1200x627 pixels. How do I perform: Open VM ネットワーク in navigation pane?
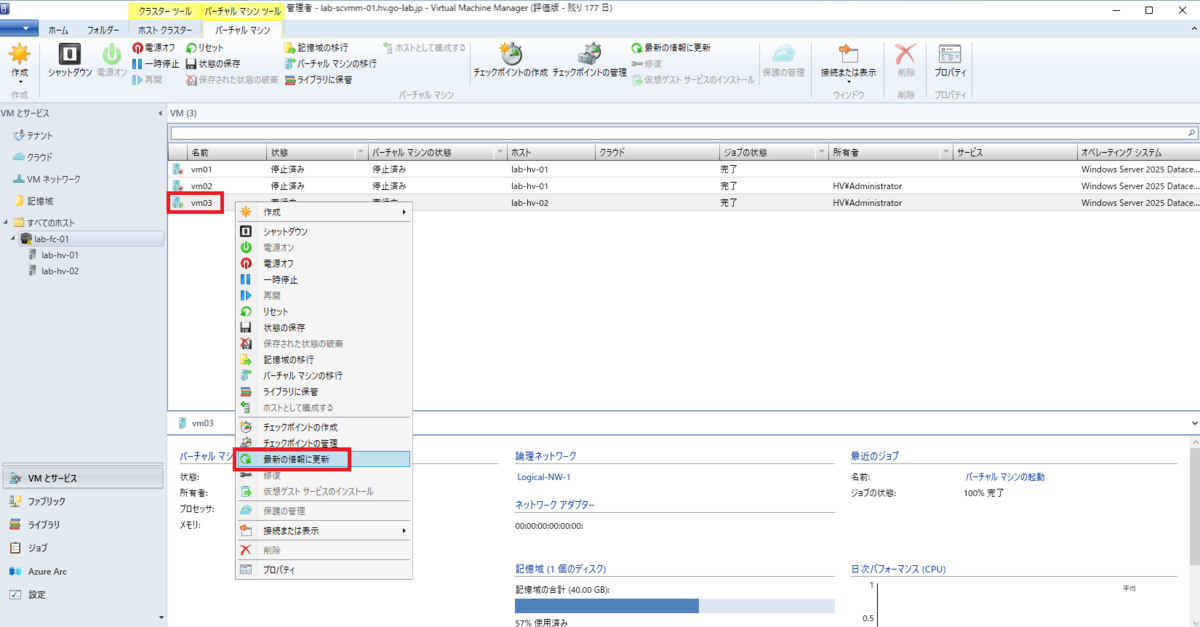click(47, 179)
